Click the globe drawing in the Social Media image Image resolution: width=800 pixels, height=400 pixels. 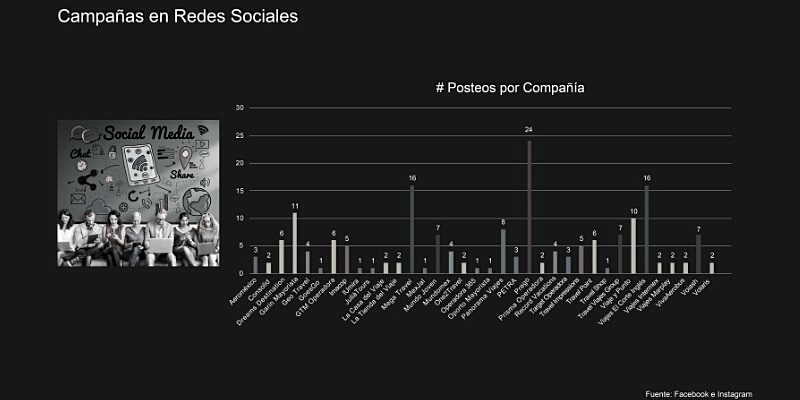tap(195, 200)
